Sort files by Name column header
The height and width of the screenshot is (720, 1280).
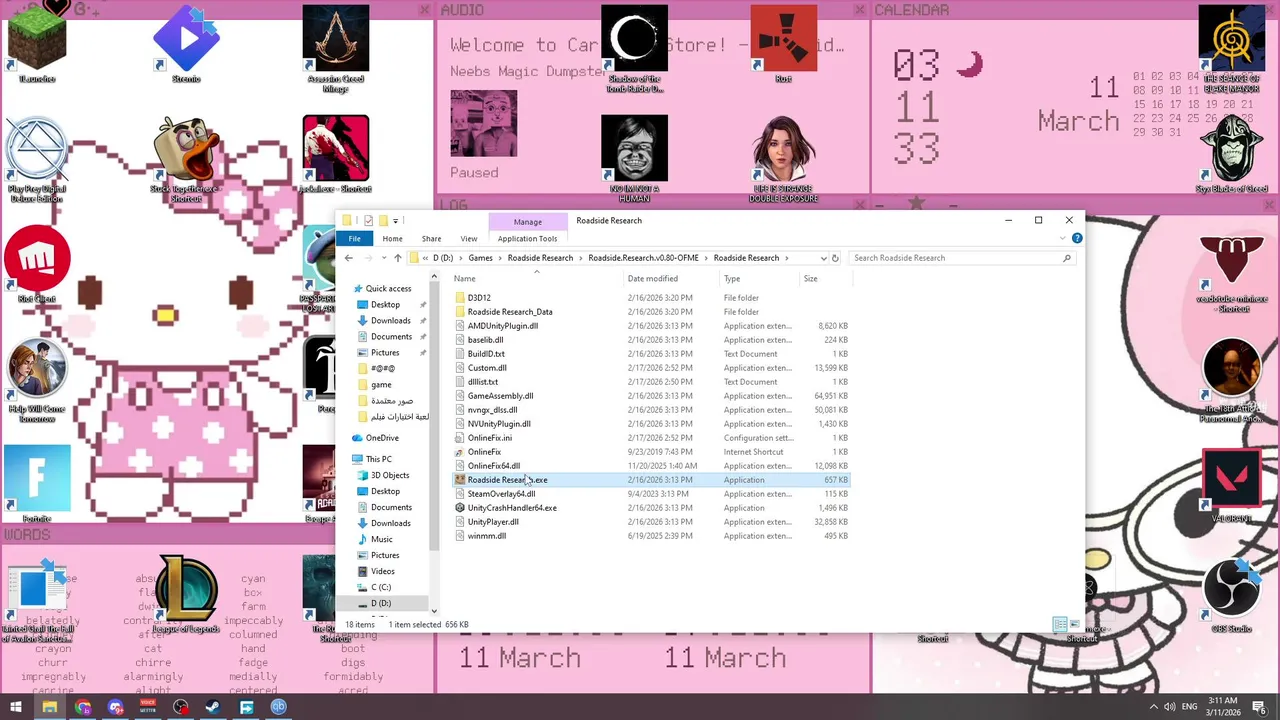point(535,279)
